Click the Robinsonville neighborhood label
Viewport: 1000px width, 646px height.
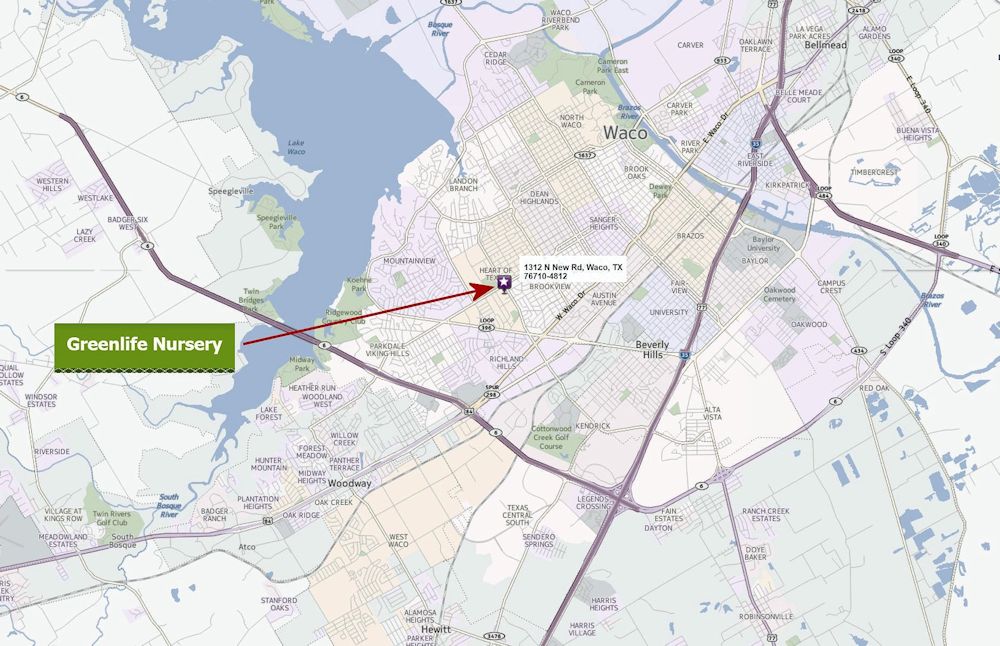point(766,617)
